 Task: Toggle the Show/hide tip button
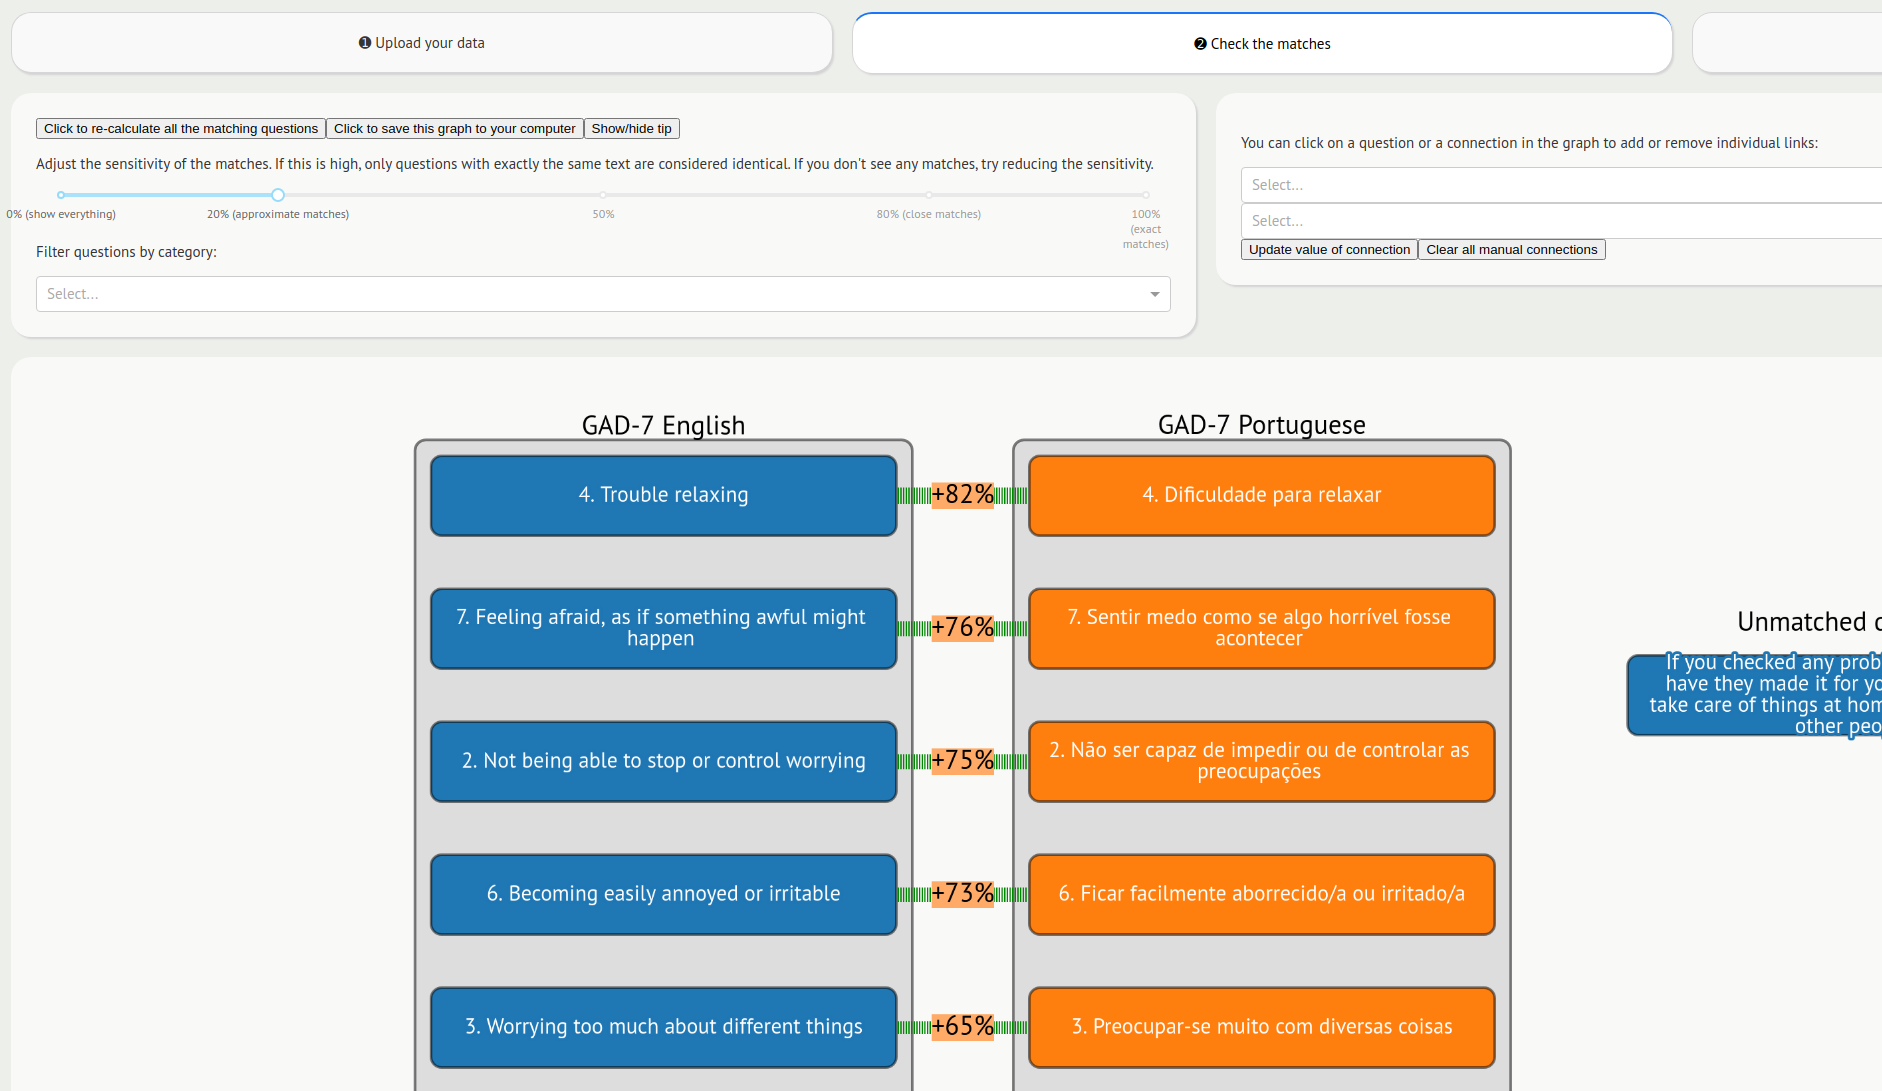(632, 129)
